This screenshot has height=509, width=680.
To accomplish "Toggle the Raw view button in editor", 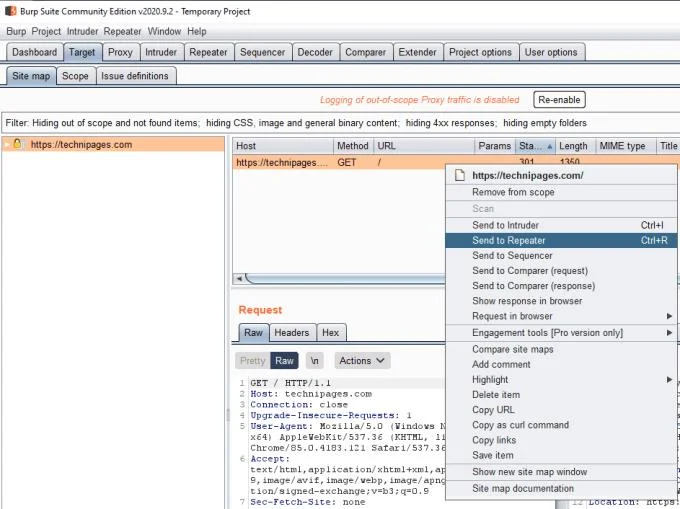I will (x=284, y=361).
